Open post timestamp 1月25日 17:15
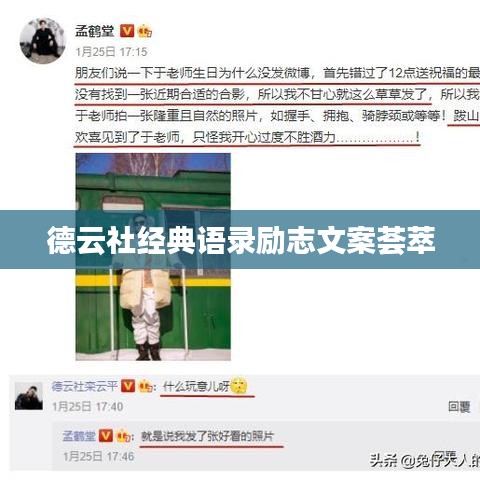 111,52
